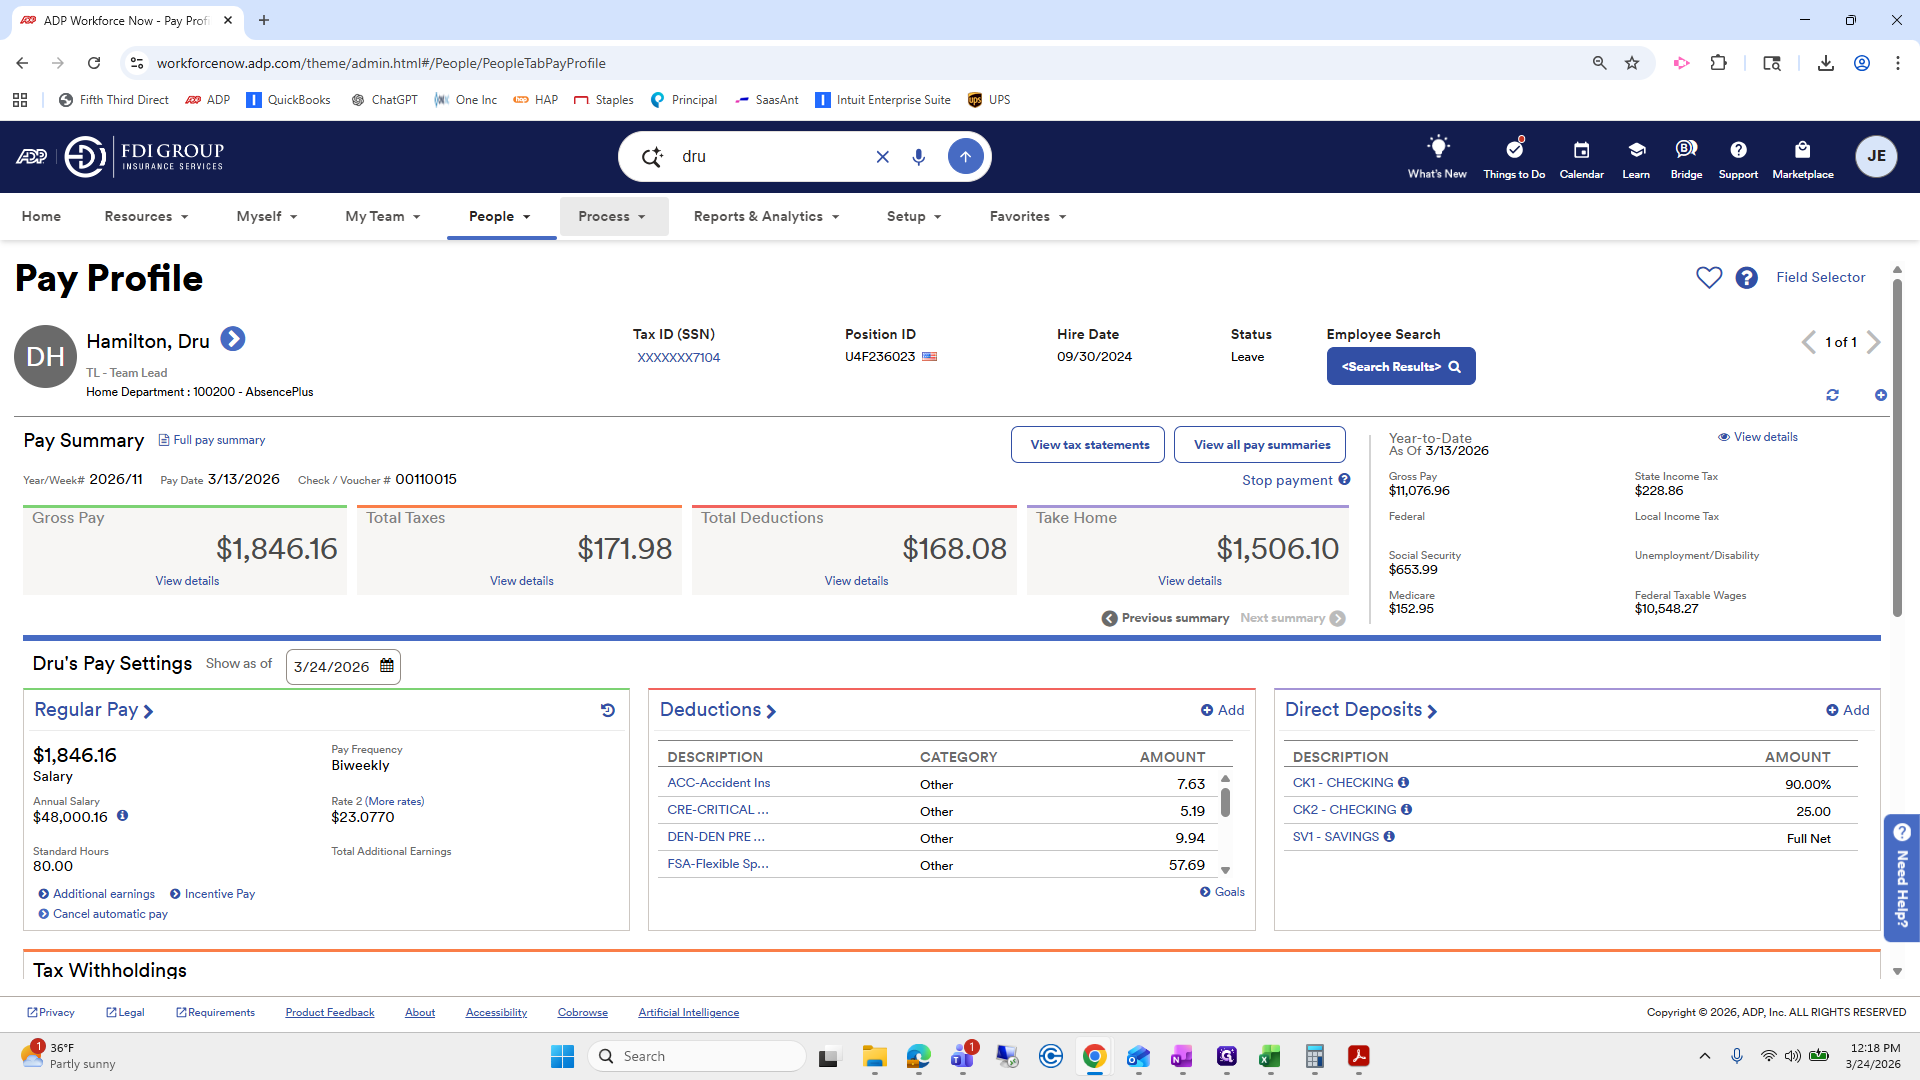The image size is (1920, 1080).
Task: Click the Deductions list scrollbar
Action: click(1225, 802)
